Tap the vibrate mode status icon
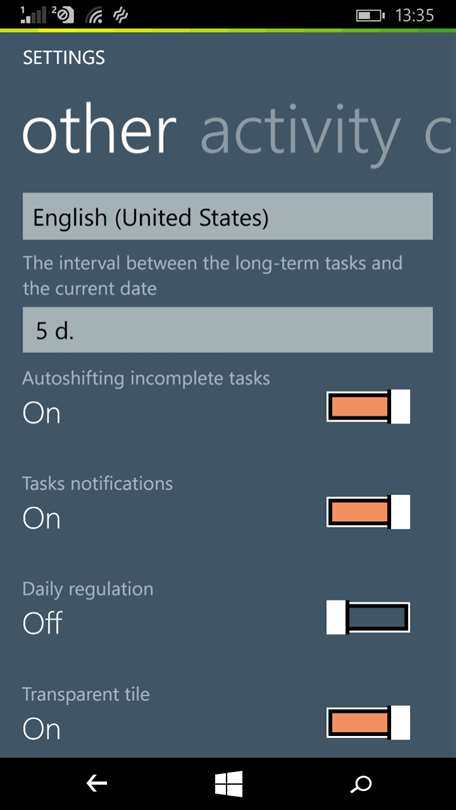The height and width of the screenshot is (810, 456). pos(120,16)
